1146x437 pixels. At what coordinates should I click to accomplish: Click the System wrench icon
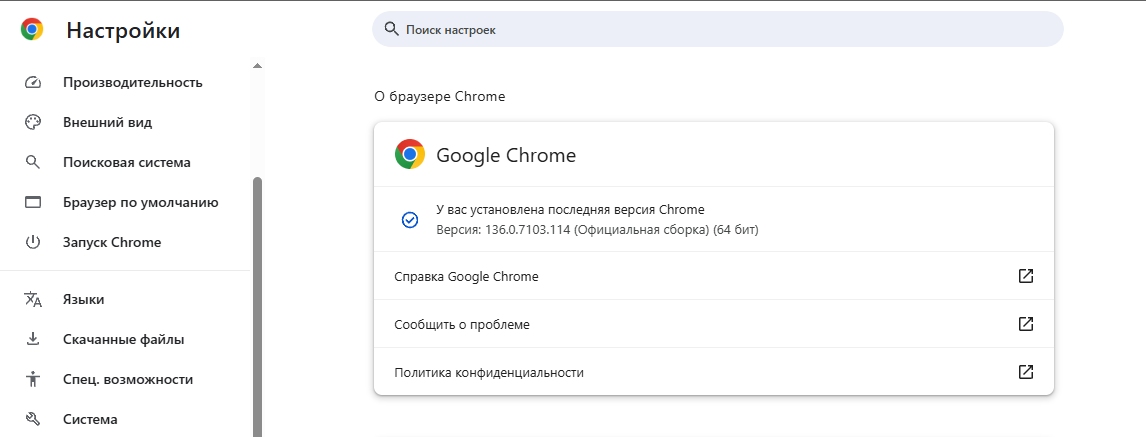point(33,419)
